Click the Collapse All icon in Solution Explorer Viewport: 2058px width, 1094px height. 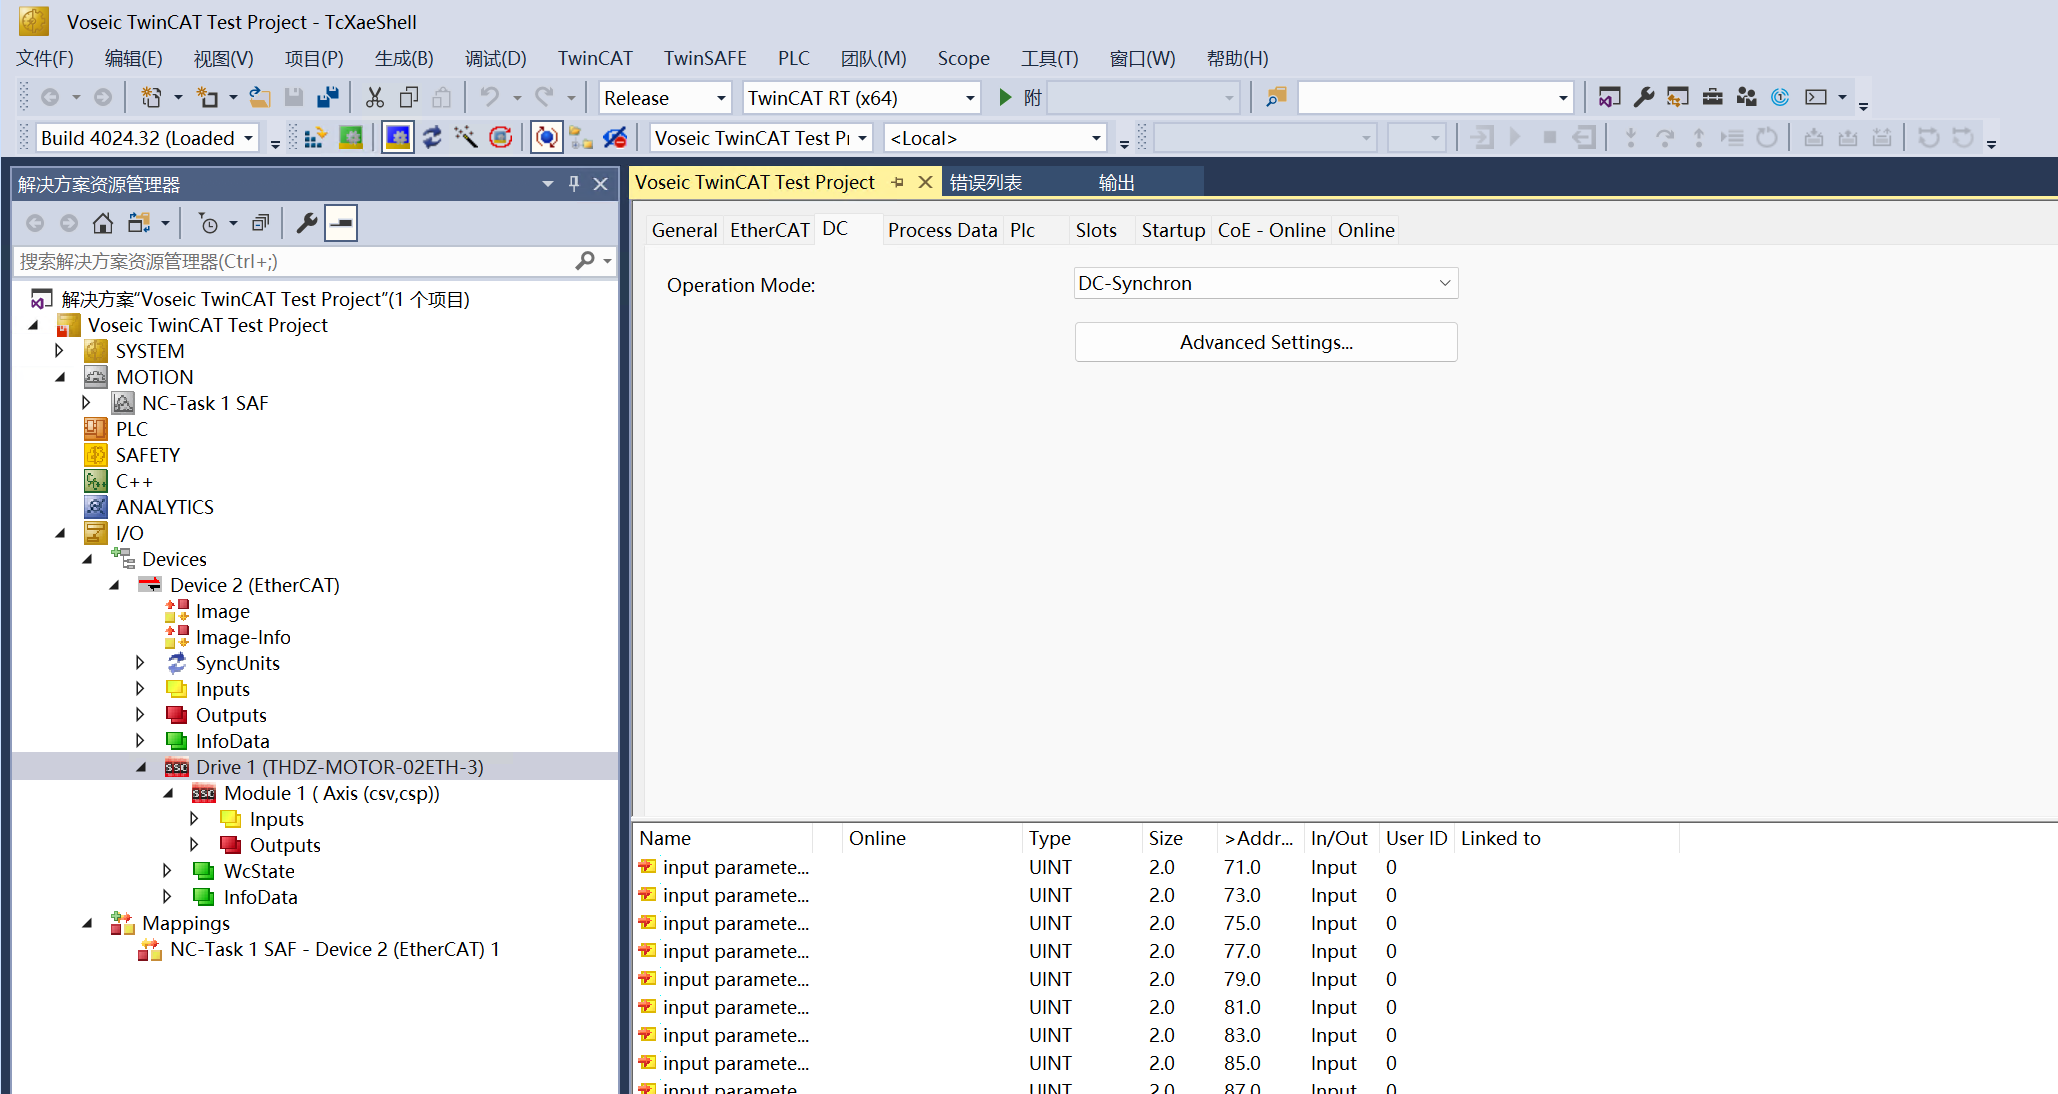point(260,223)
